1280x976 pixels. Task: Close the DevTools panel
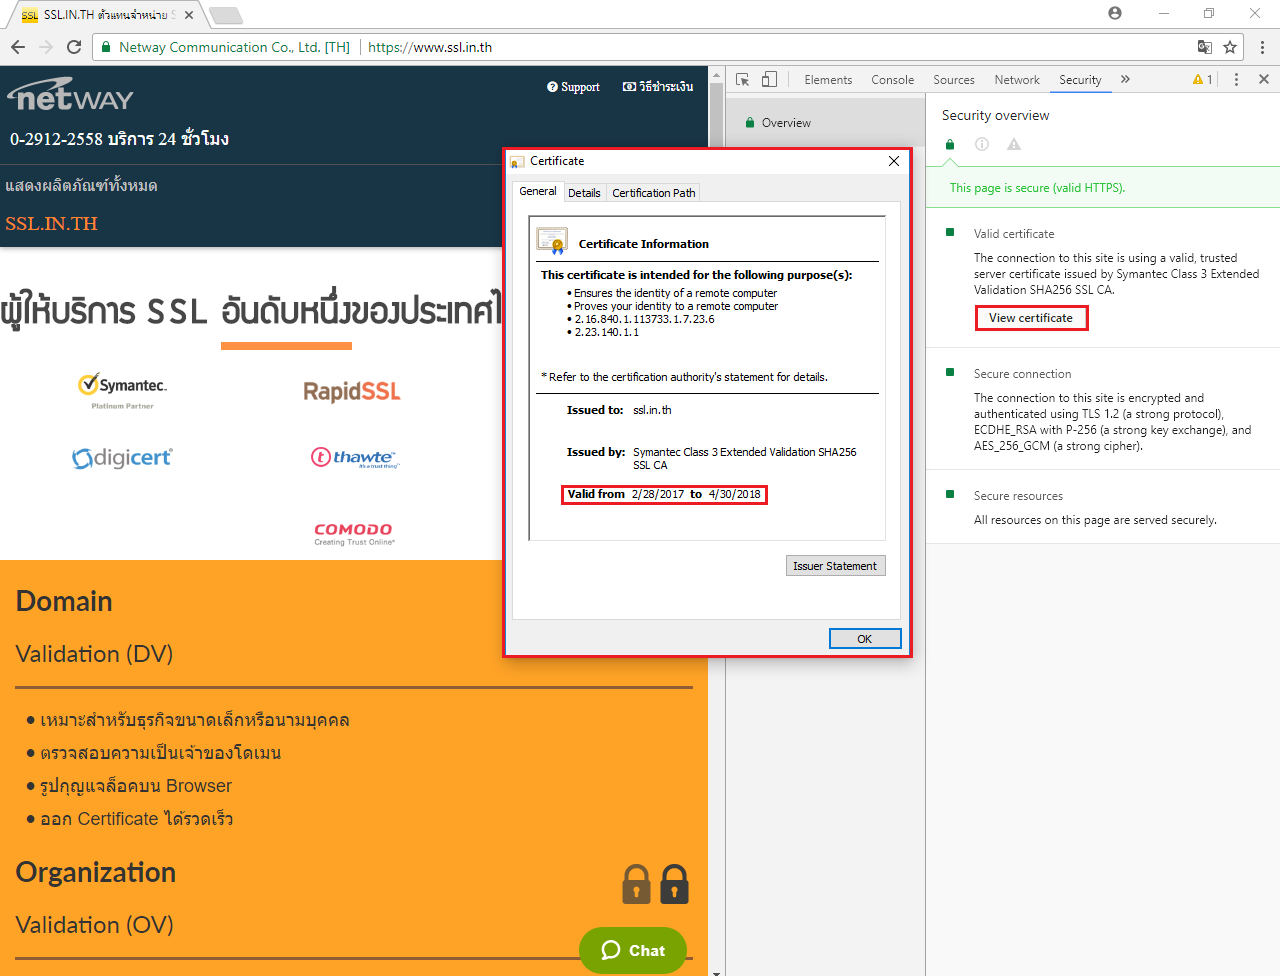pyautogui.click(x=1263, y=80)
